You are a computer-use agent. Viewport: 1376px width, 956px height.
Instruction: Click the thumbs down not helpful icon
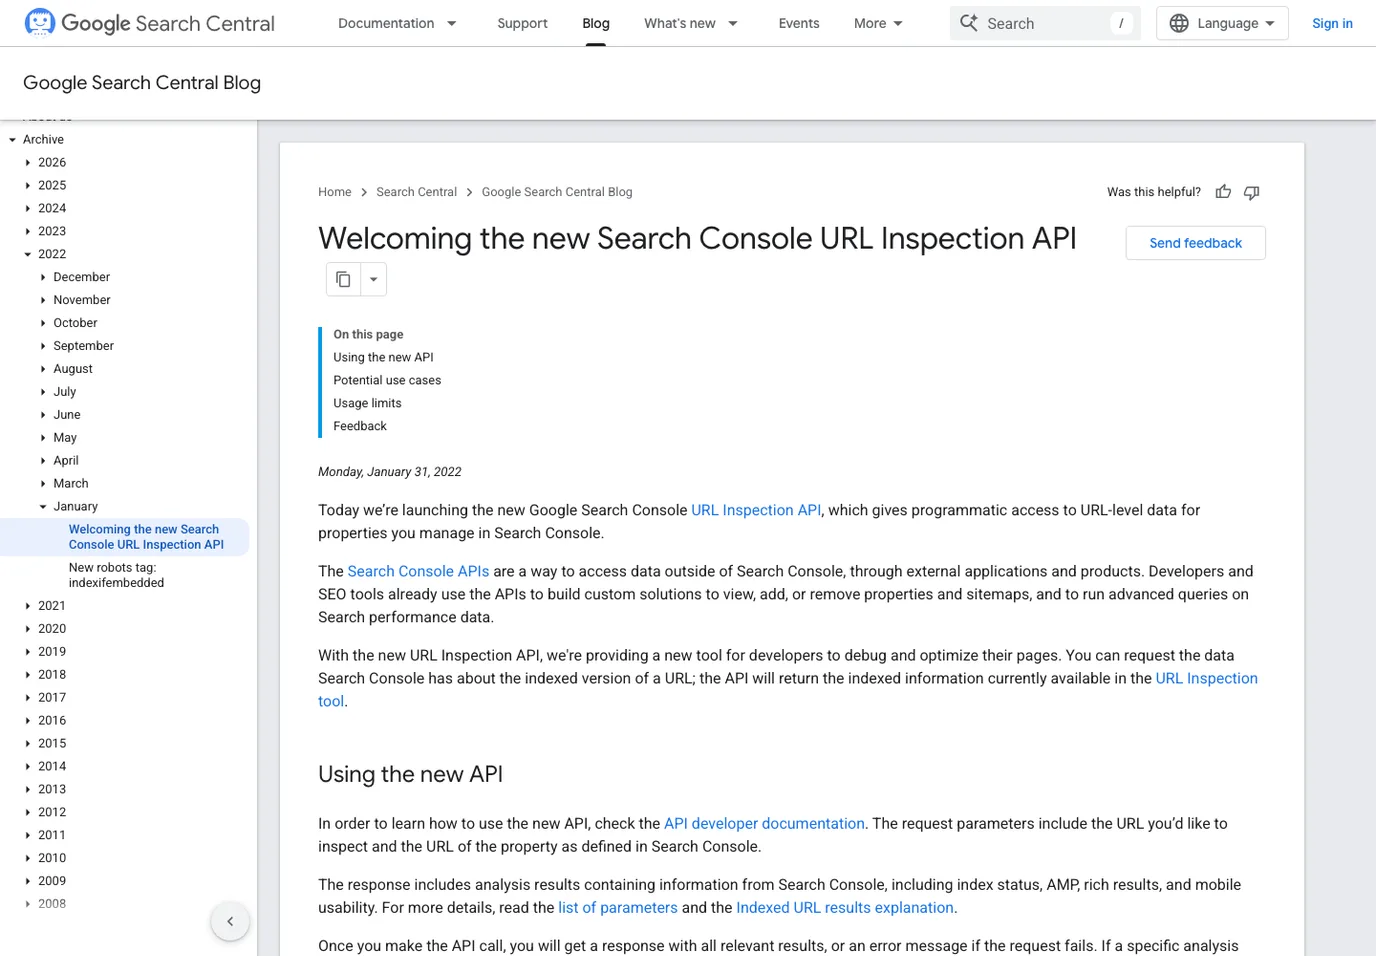[x=1251, y=192]
